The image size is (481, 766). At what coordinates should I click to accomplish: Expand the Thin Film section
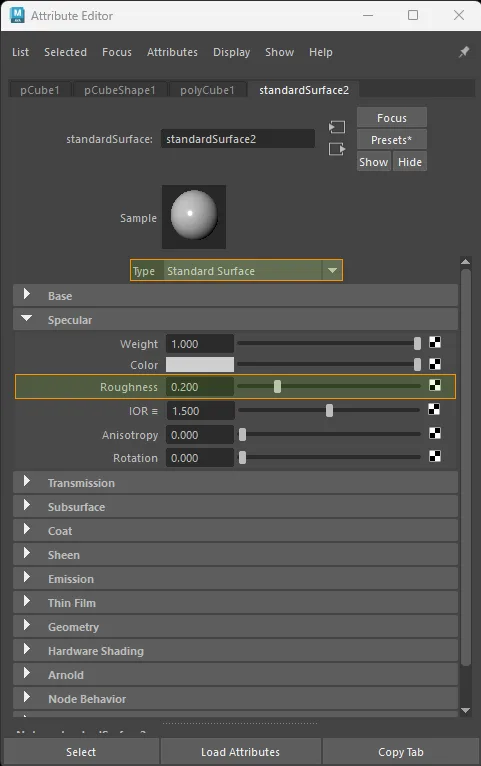[x=235, y=602]
